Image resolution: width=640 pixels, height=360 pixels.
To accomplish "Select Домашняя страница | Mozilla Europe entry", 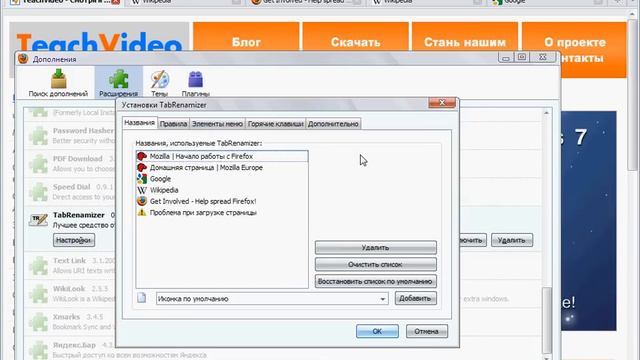I will (222, 167).
